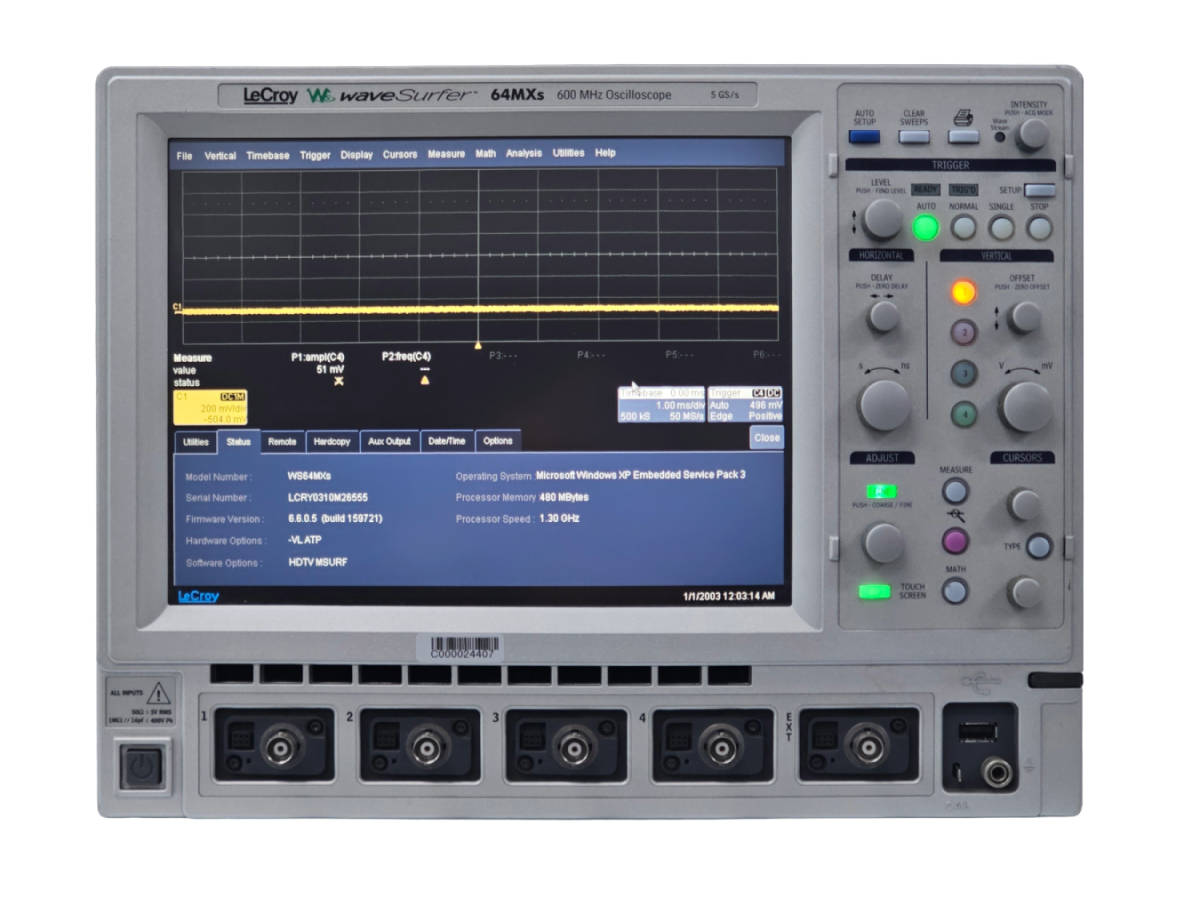Select the P2:freq(C4) measurement
The image size is (1200, 900).
406,356
